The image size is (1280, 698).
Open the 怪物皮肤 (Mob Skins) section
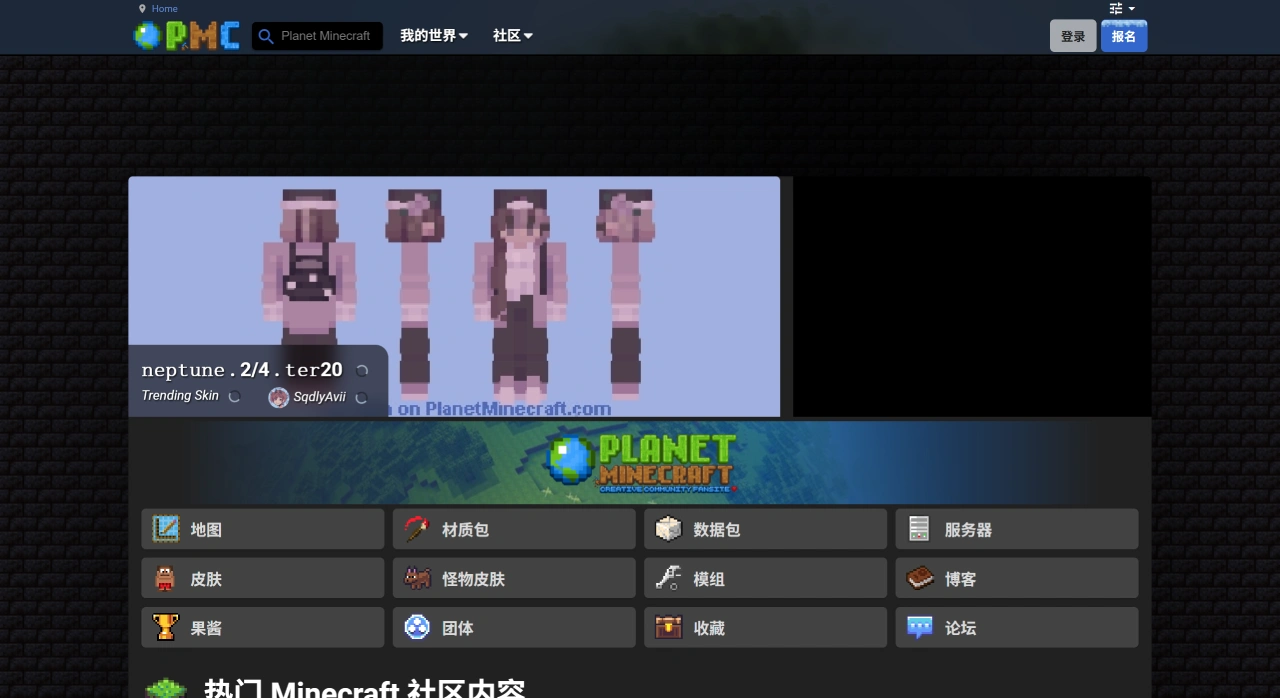click(x=513, y=578)
